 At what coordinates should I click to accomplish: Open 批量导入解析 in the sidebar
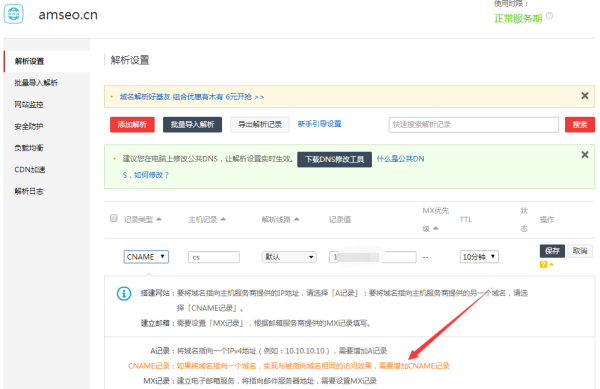tap(36, 83)
